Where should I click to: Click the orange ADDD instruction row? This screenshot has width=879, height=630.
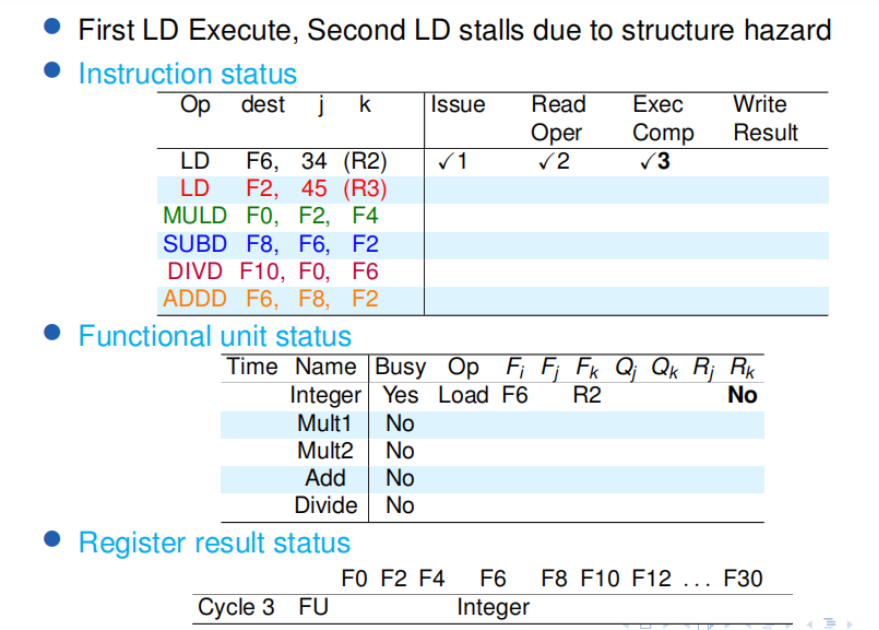coord(270,298)
